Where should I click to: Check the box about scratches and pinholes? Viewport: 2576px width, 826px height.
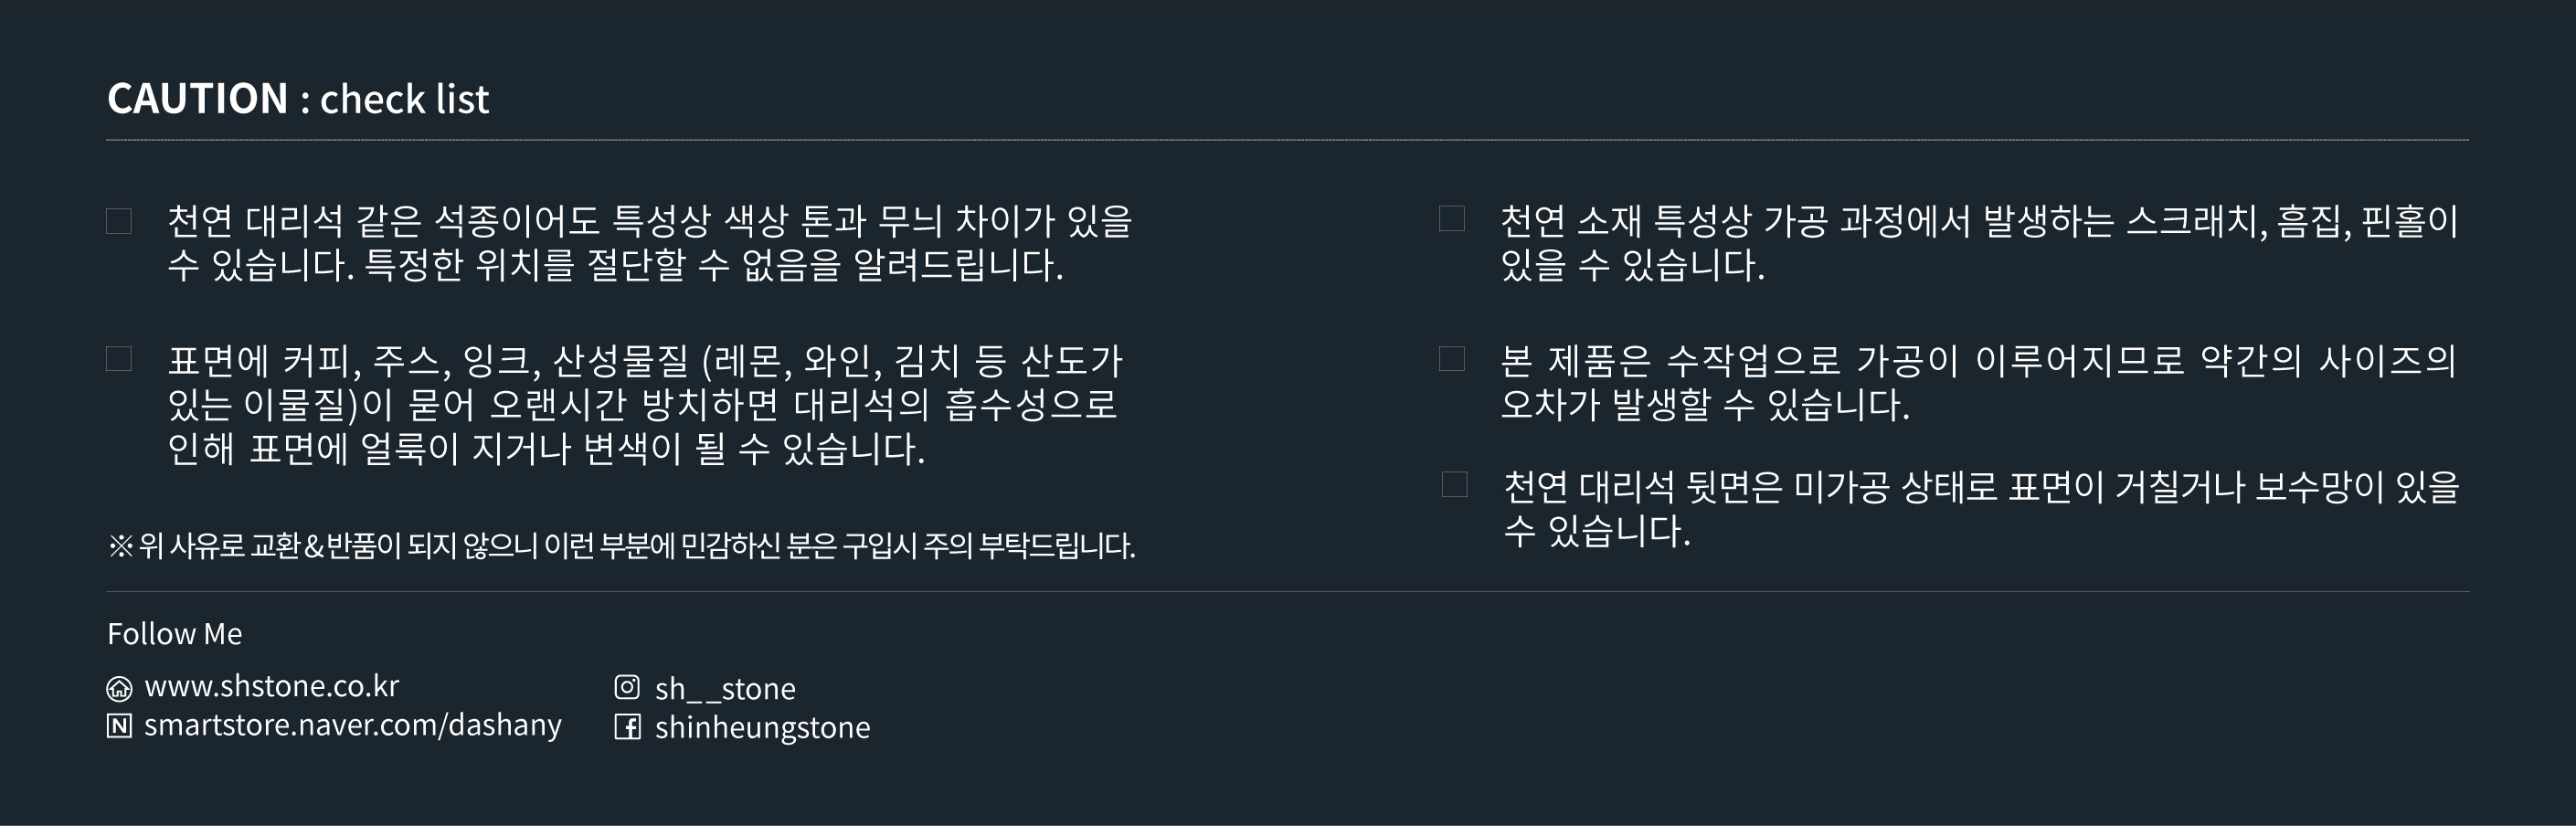pos(1452,219)
